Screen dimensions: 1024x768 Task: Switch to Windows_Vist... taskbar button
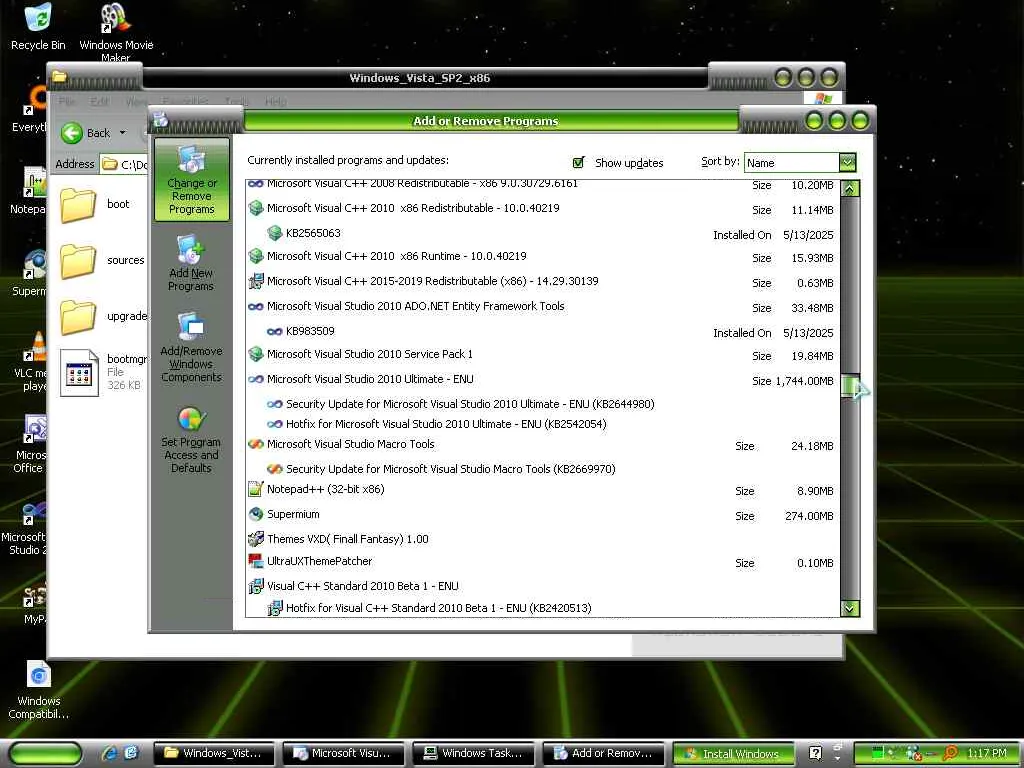[x=214, y=754]
